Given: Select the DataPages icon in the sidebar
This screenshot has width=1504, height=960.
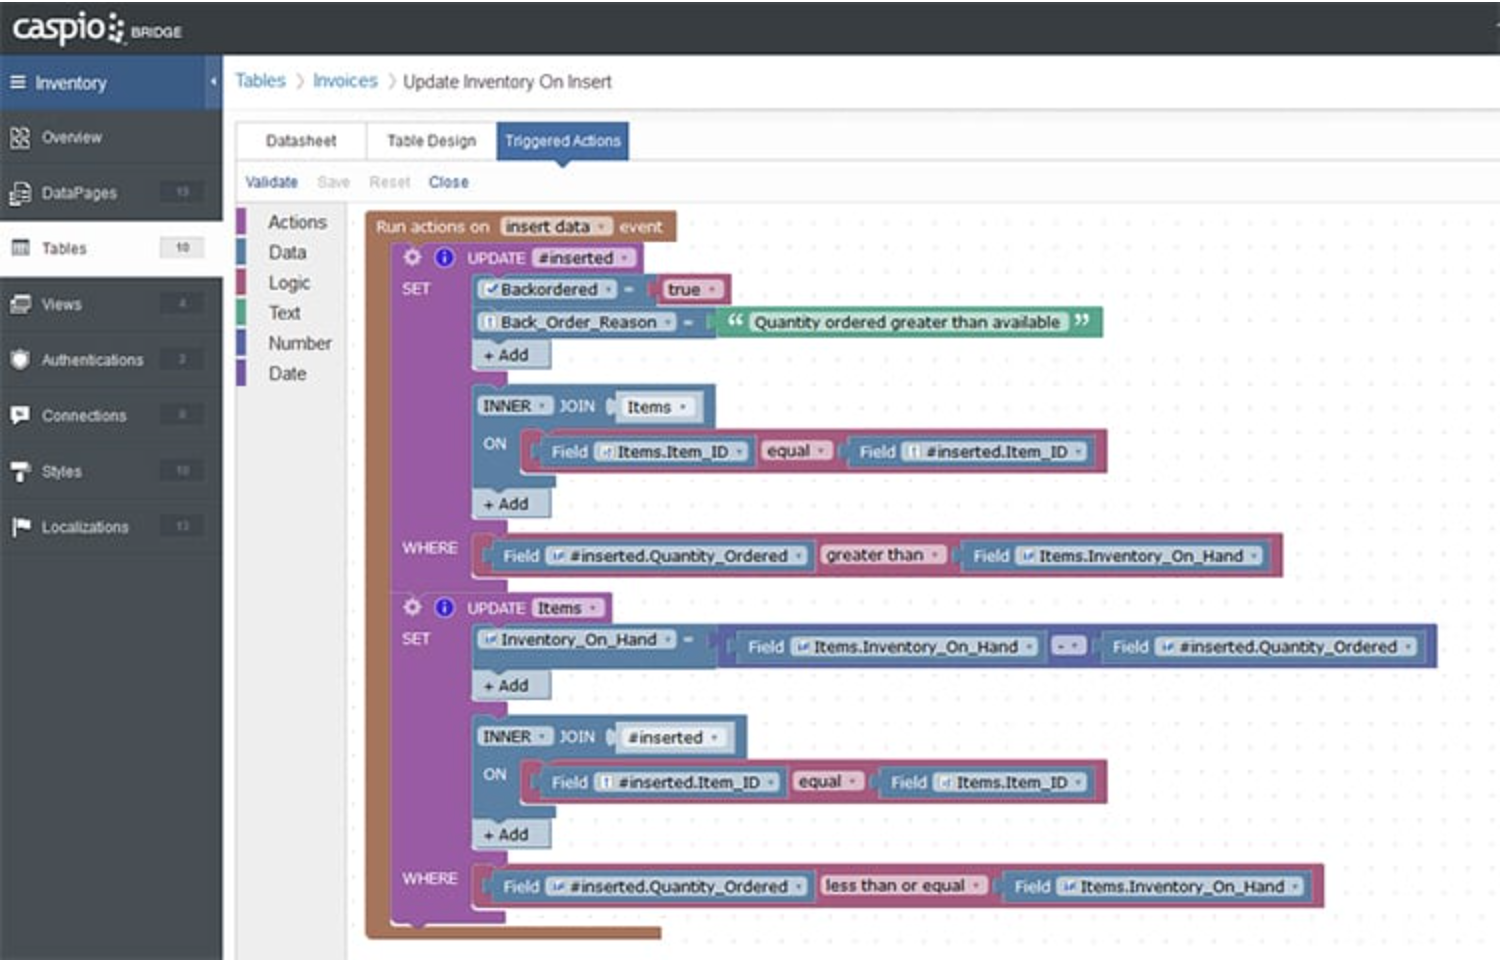Looking at the screenshot, I should (x=20, y=192).
